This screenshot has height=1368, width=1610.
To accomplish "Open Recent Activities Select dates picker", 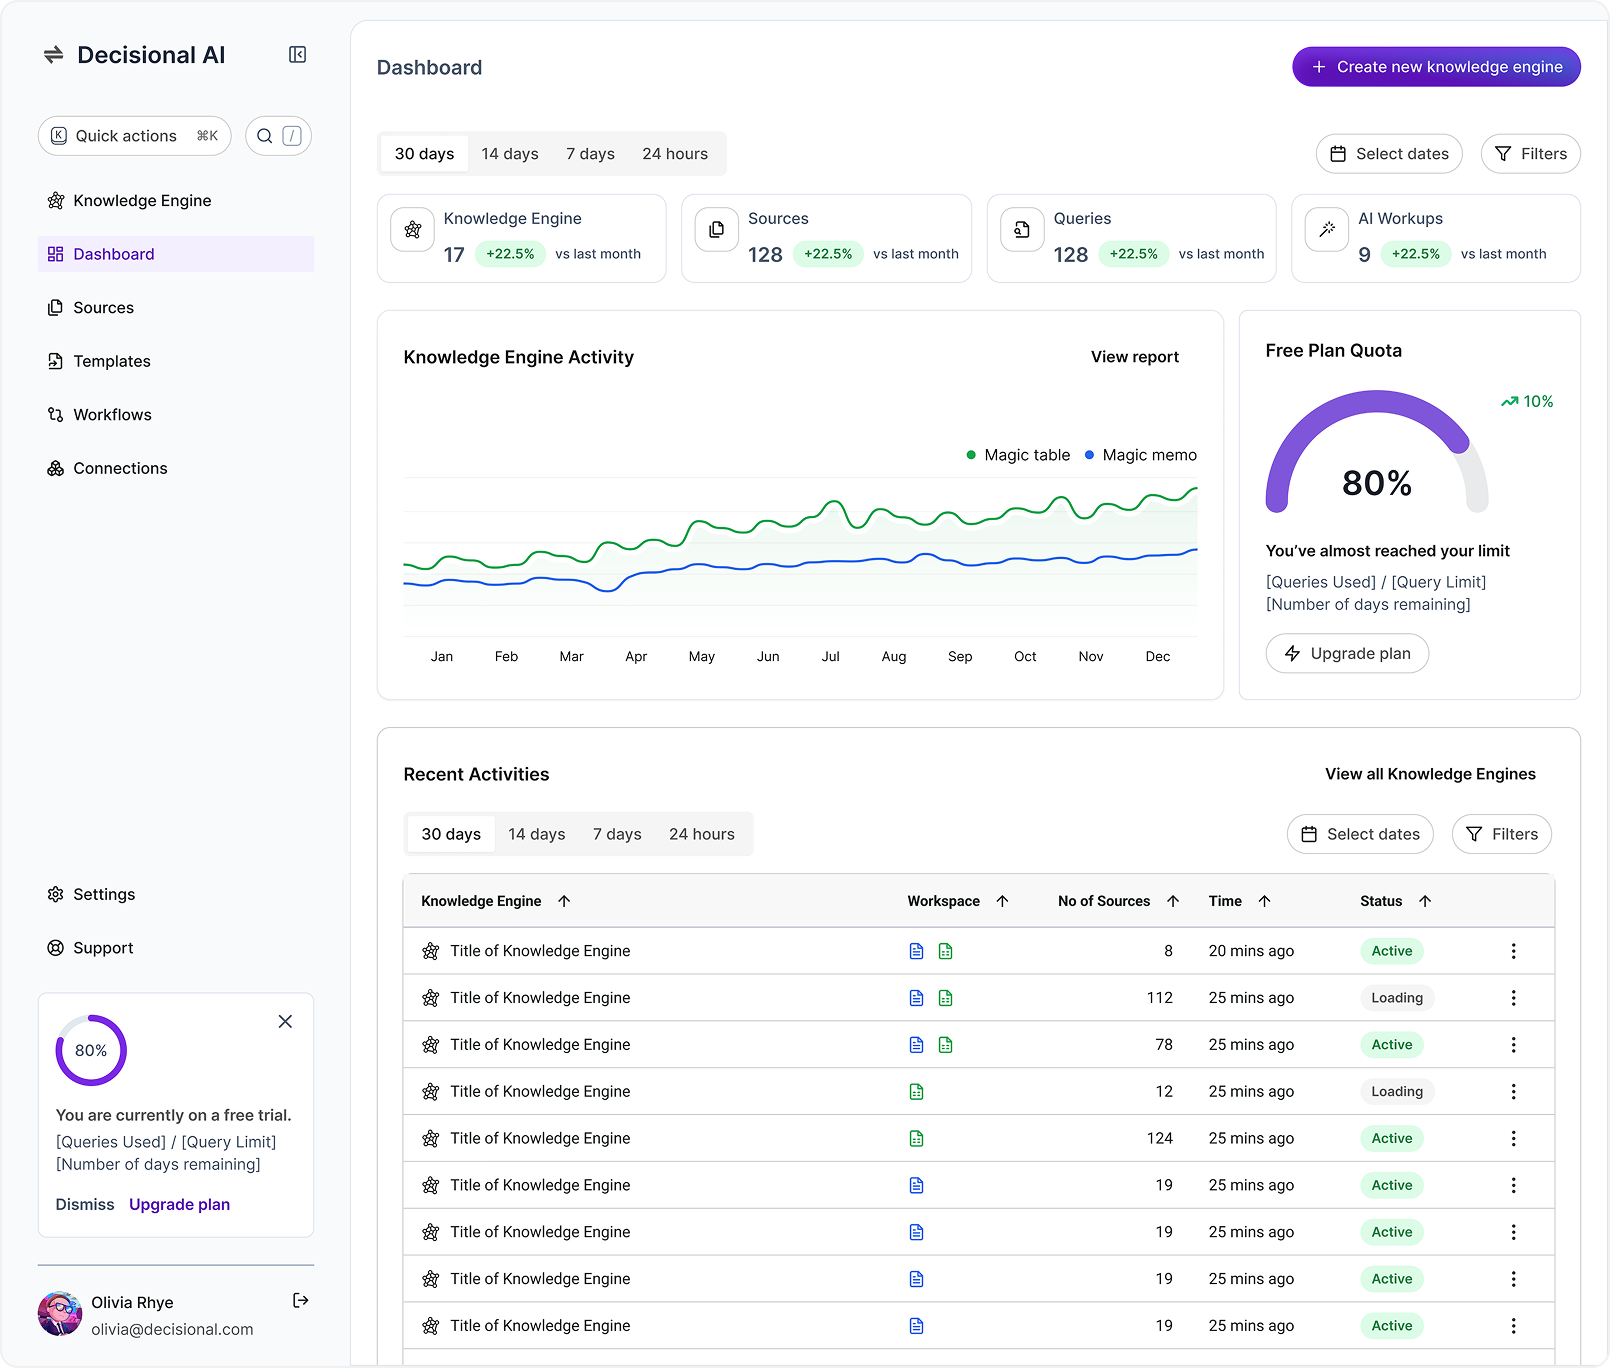I will pos(1360,834).
